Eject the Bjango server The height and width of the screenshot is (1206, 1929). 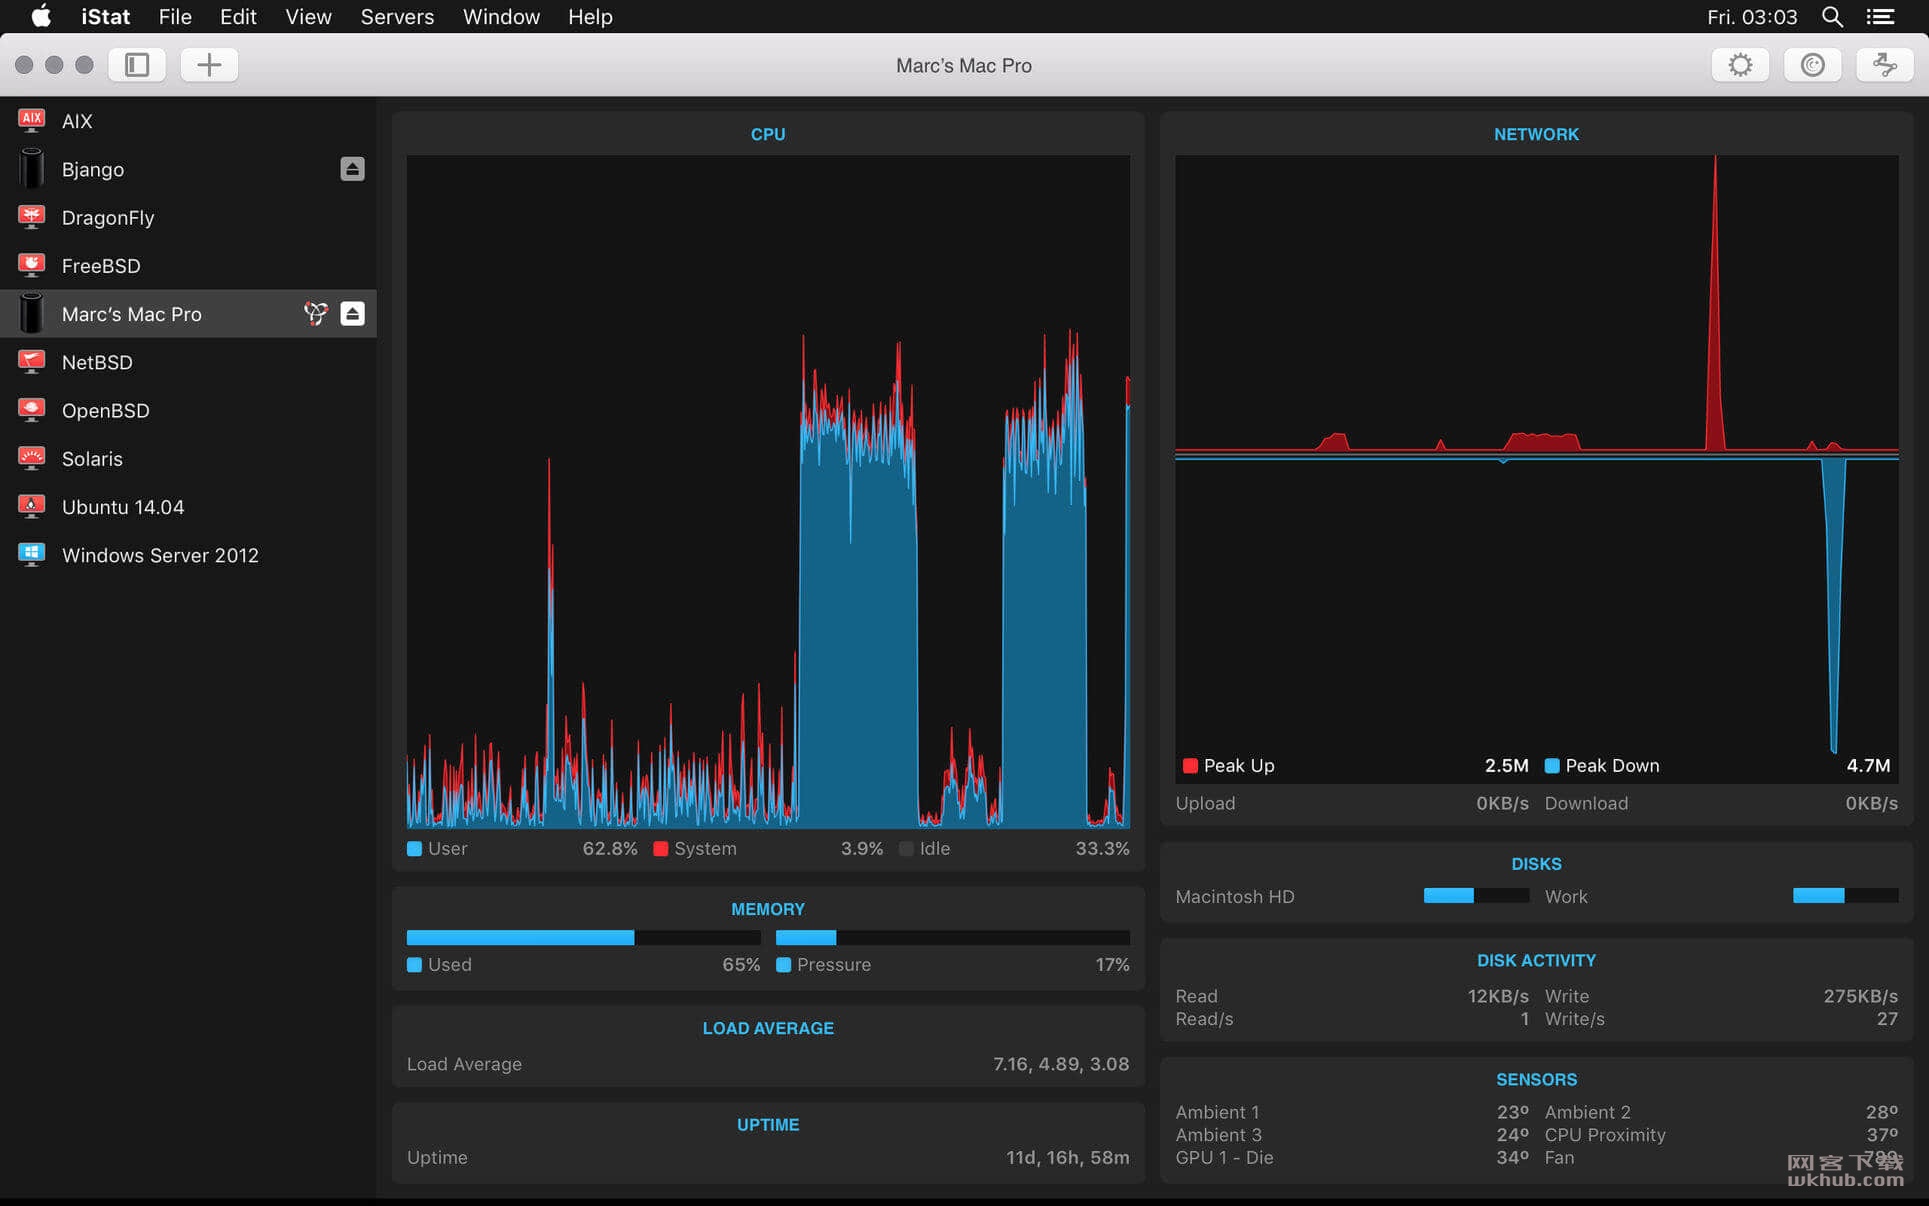coord(352,169)
